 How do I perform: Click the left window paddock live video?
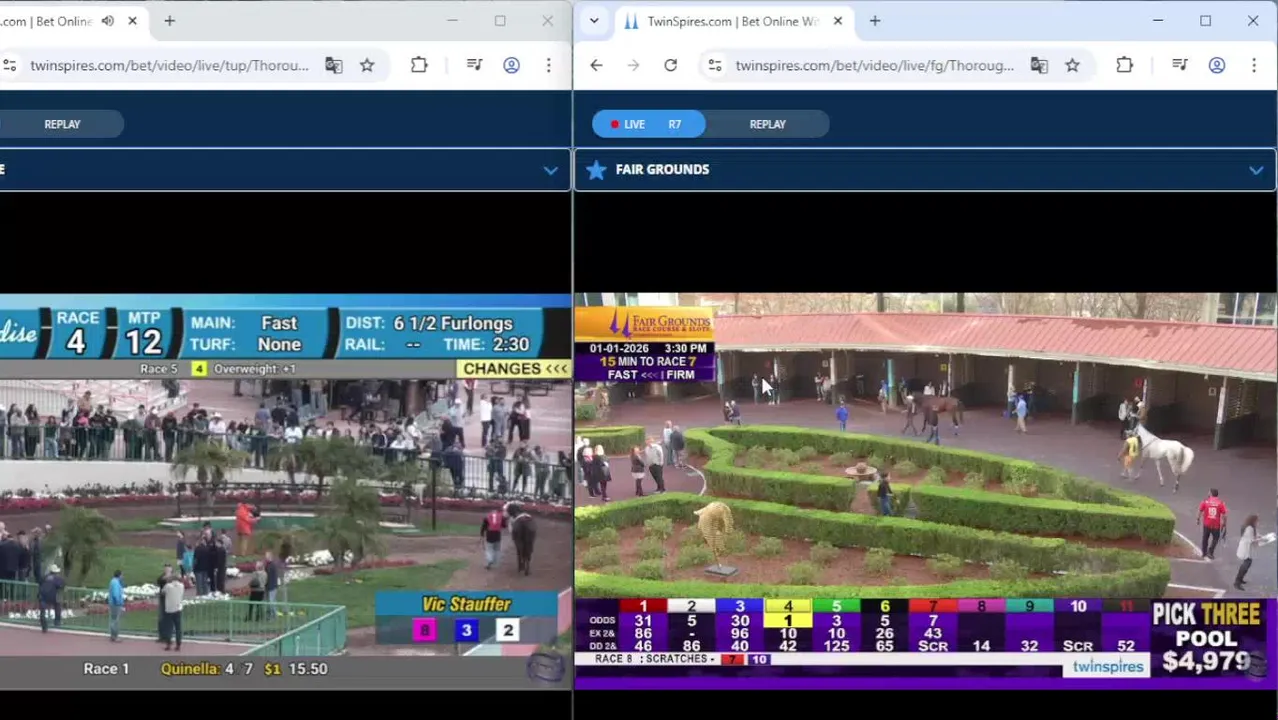285,490
